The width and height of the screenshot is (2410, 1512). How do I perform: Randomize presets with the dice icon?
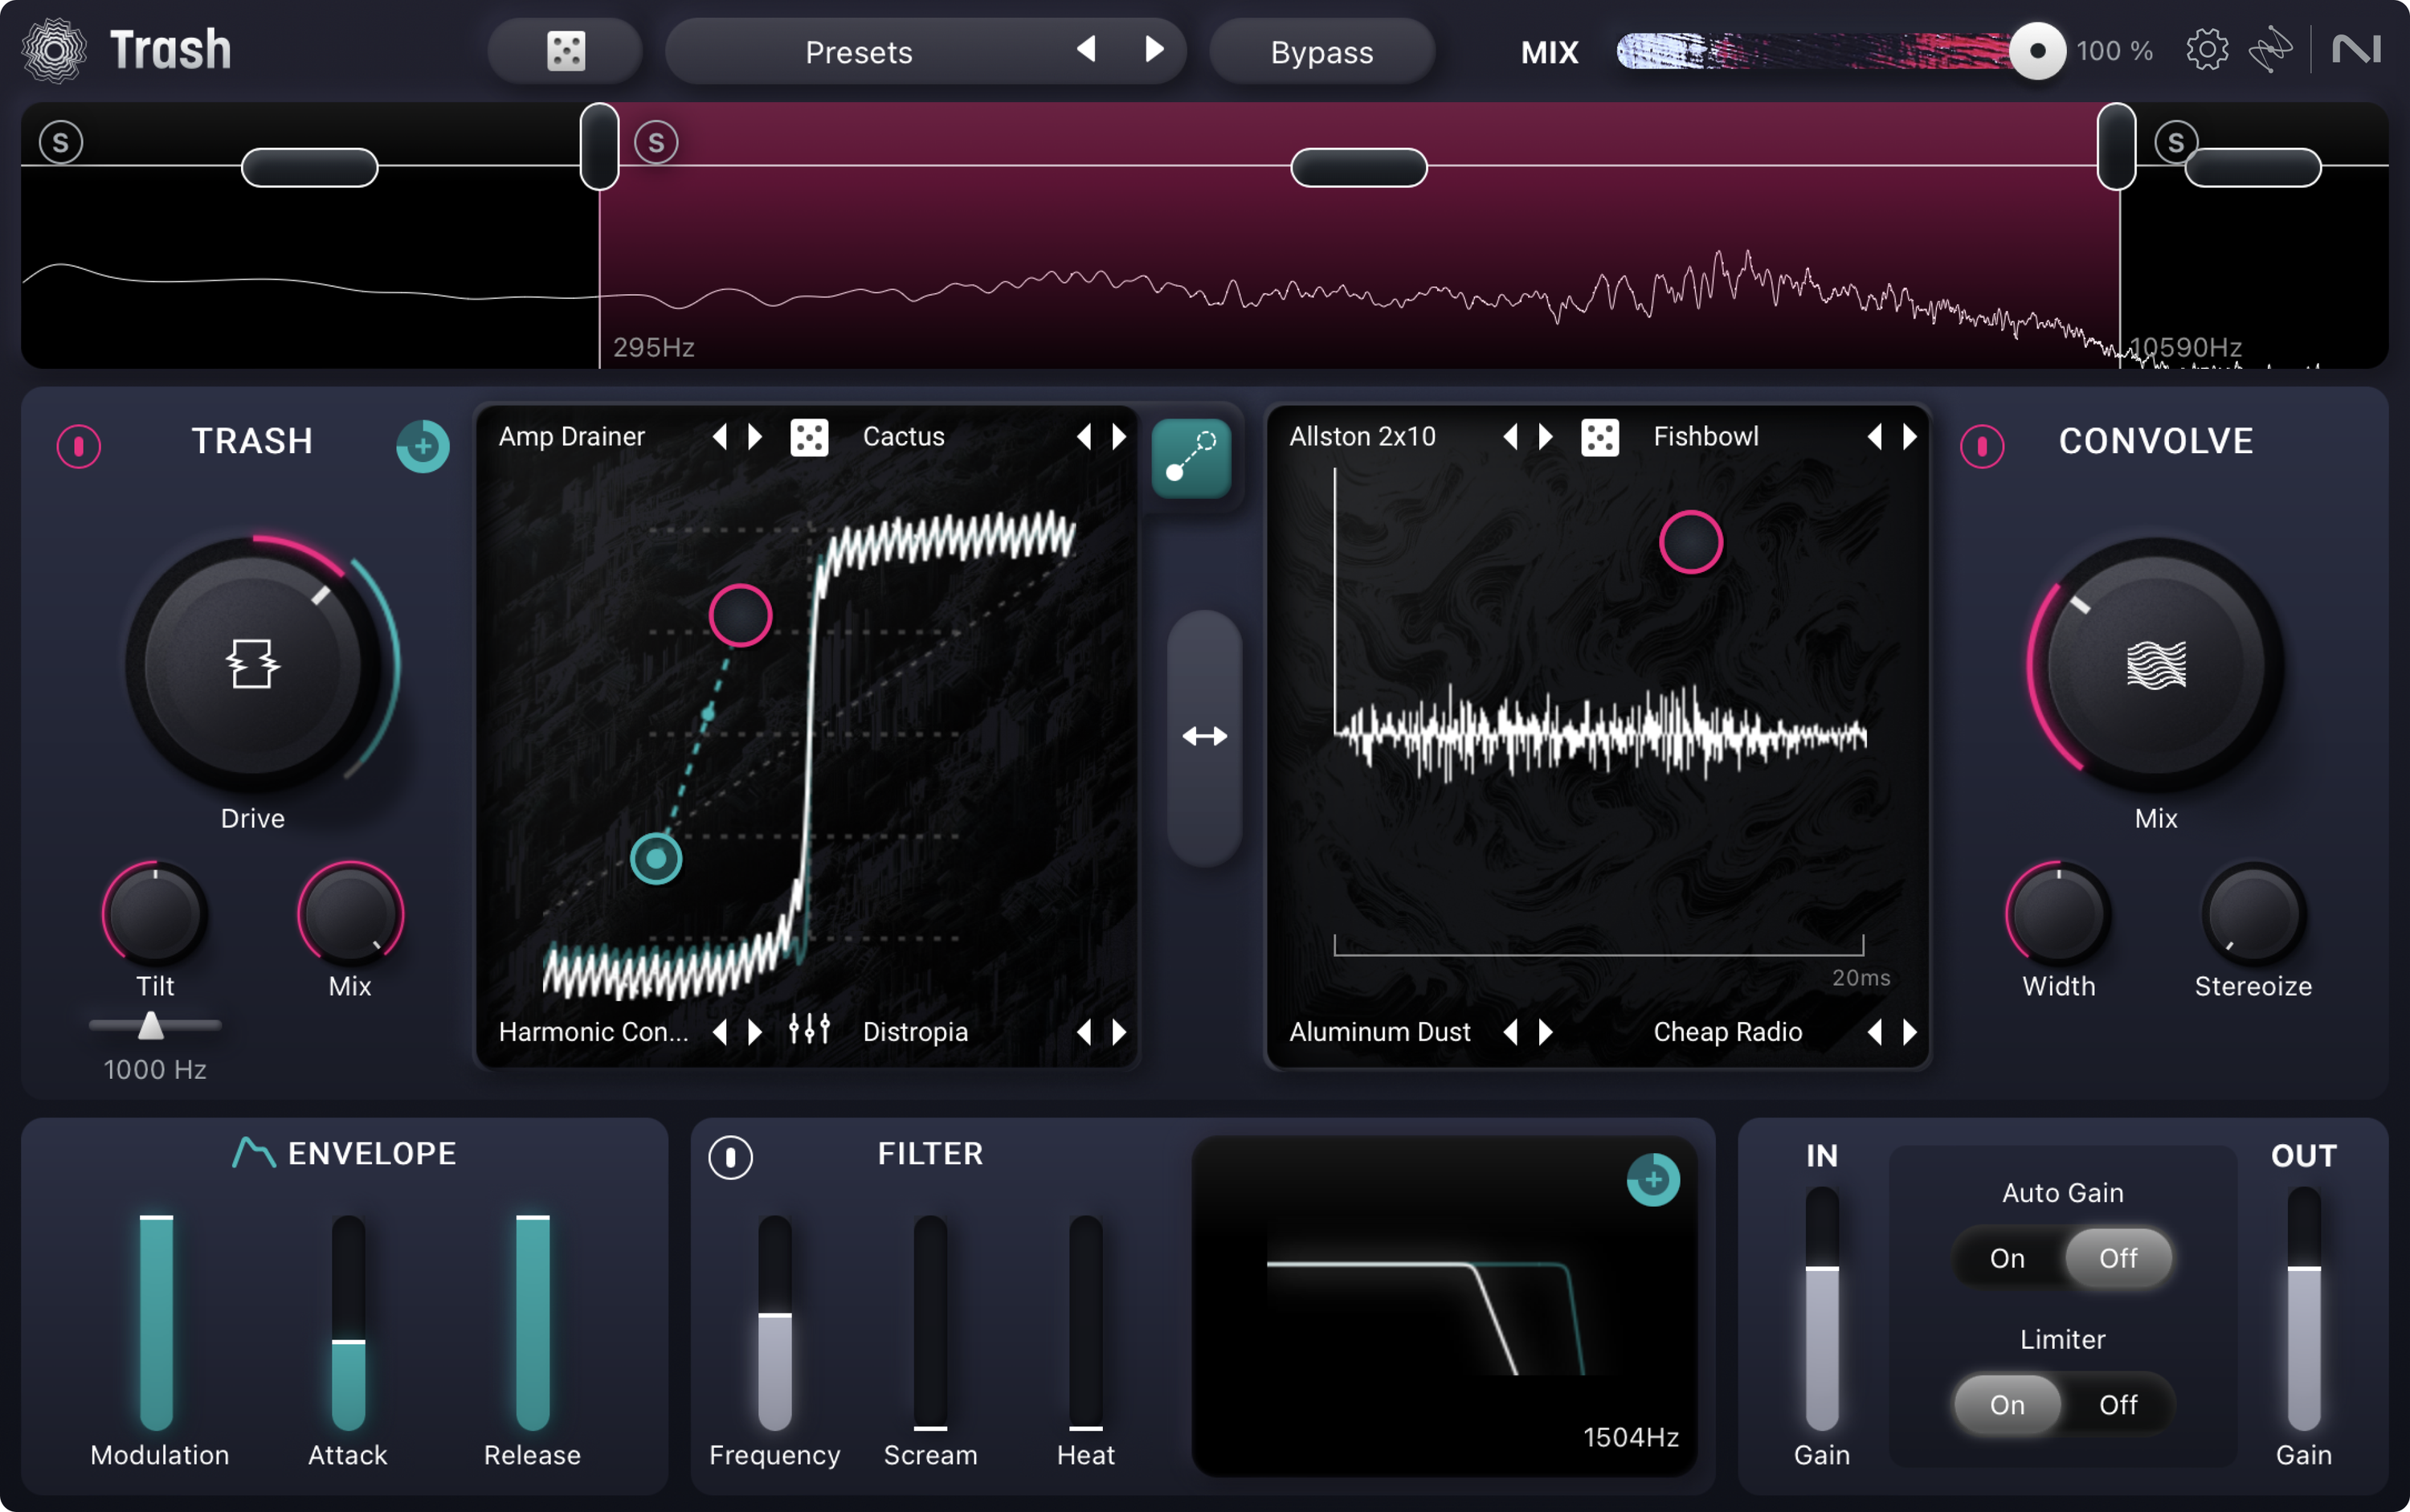pyautogui.click(x=563, y=50)
